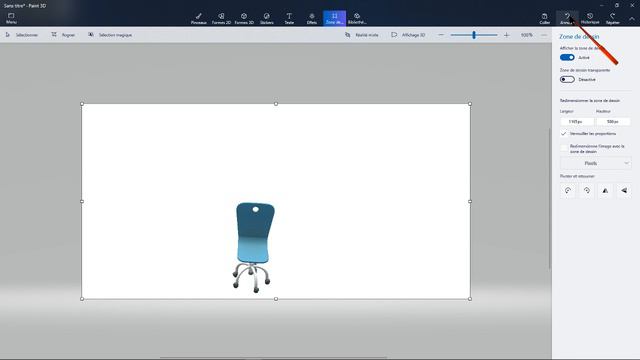Open the Bibliothèque 3D library
The image size is (640, 360).
pyautogui.click(x=357, y=18)
